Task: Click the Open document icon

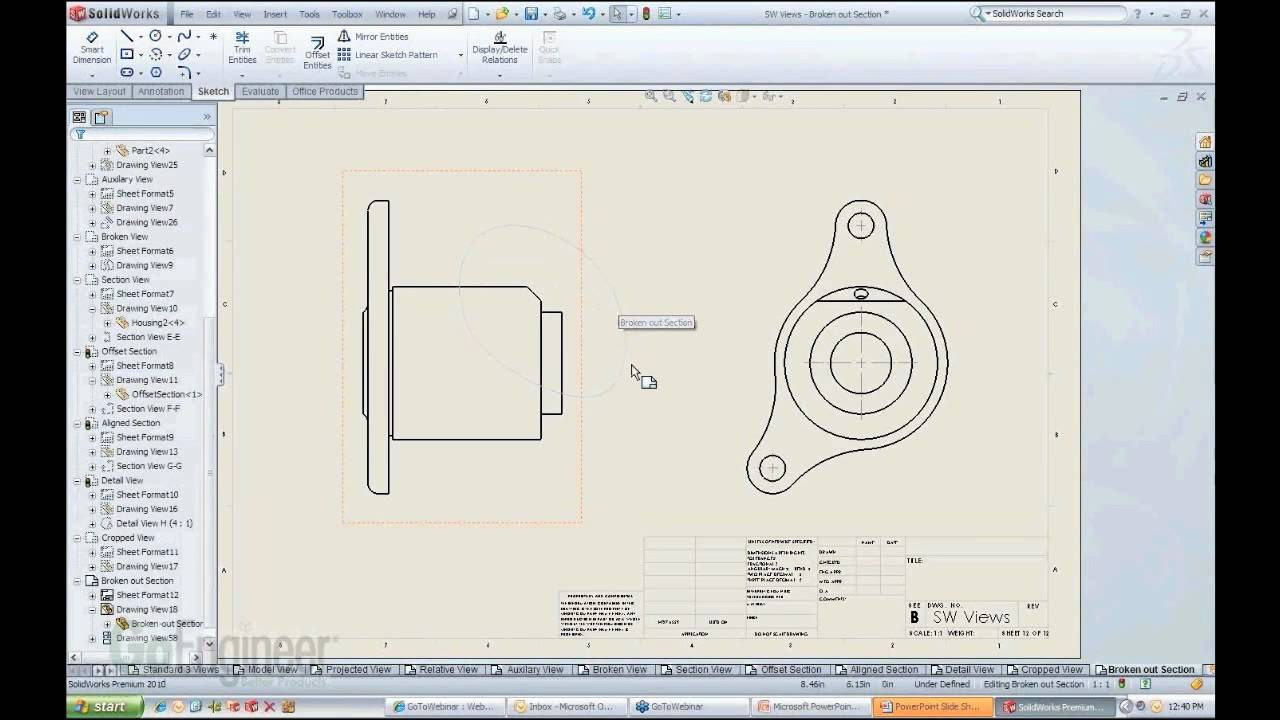Action: 502,14
